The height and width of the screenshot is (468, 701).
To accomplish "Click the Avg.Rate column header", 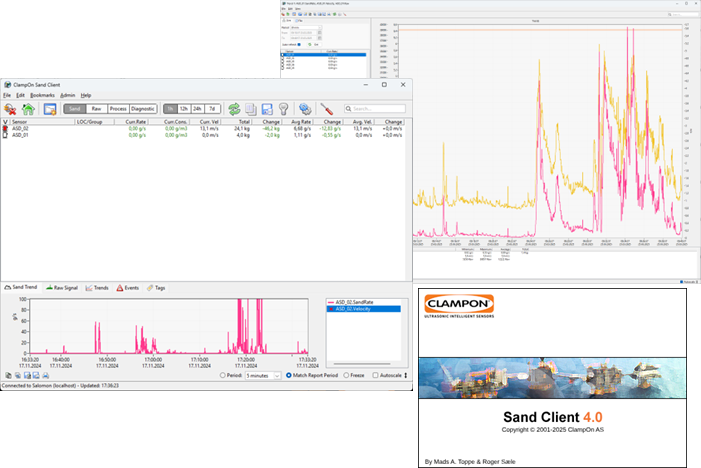I will tap(298, 122).
